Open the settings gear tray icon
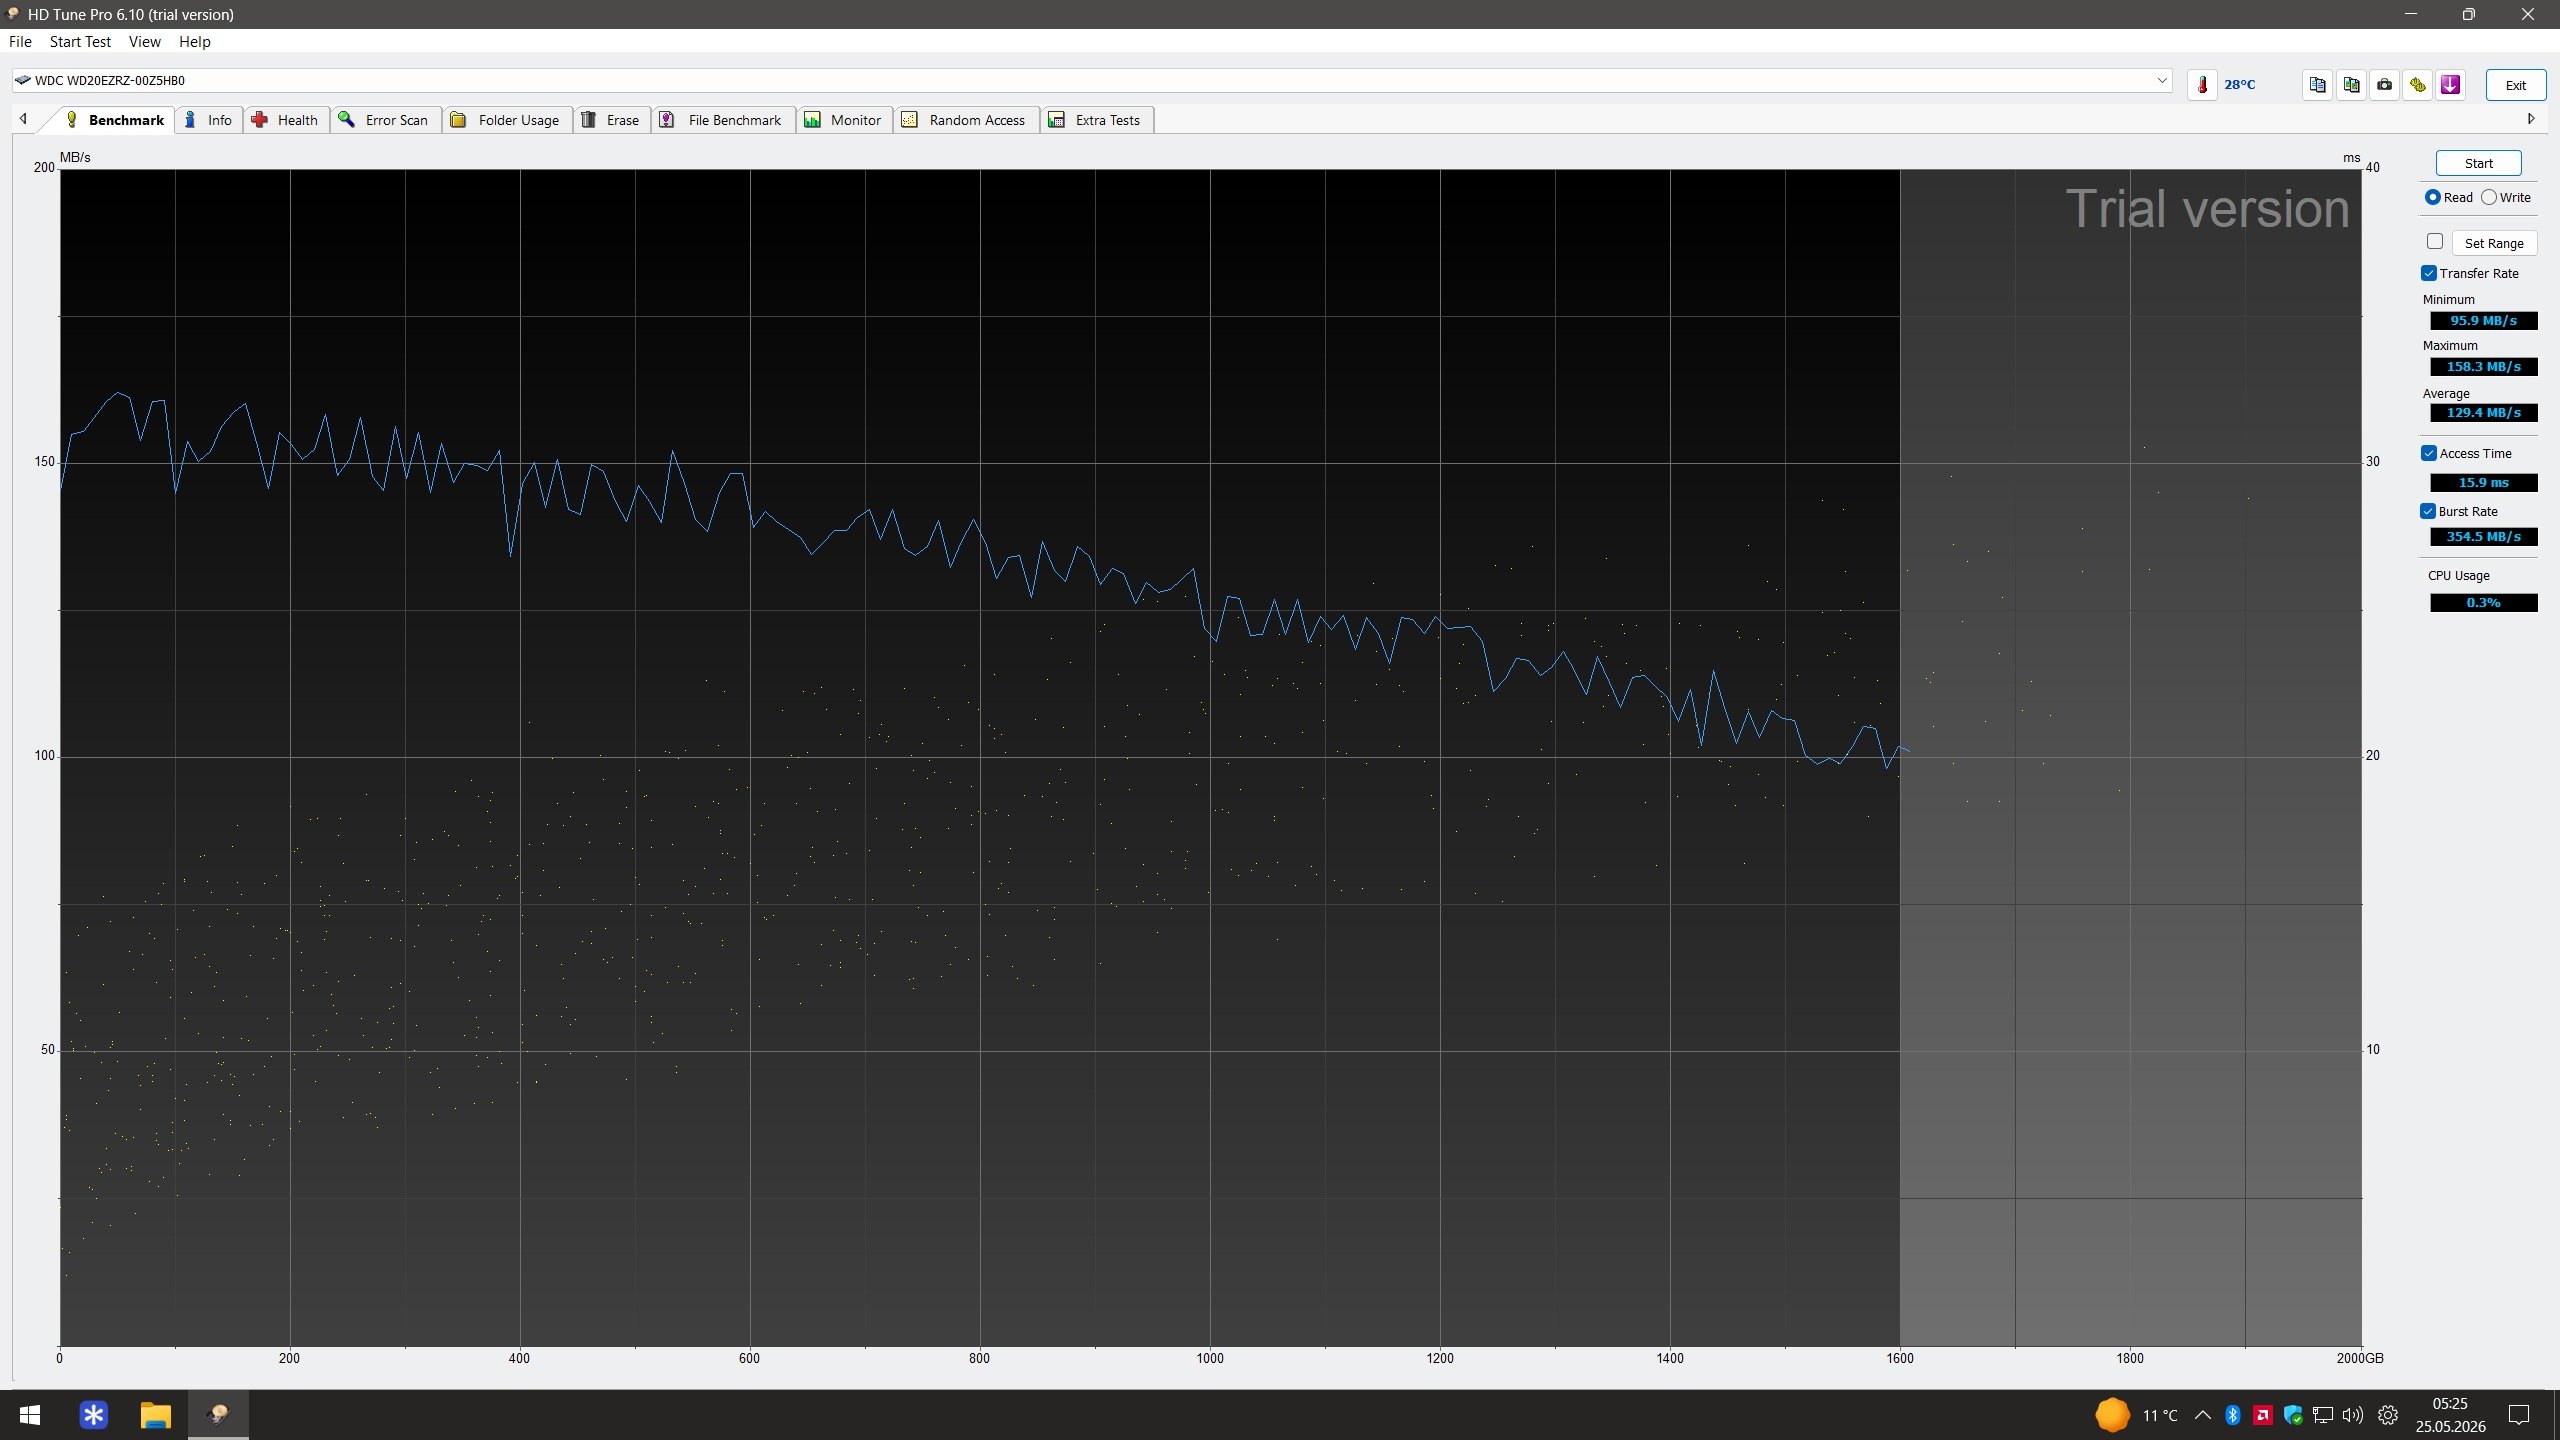The width and height of the screenshot is (2560, 1440). coord(2388,1415)
